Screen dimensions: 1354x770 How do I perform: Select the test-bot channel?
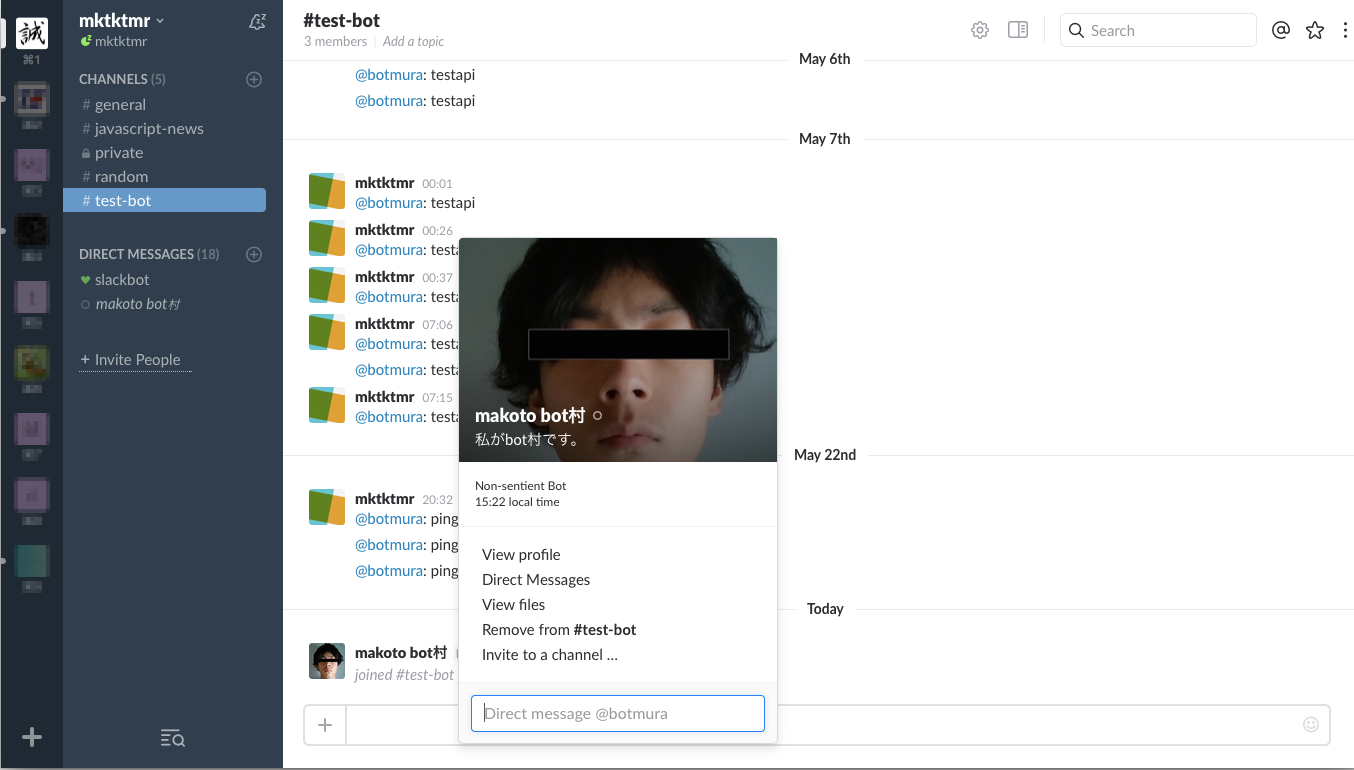tap(164, 200)
